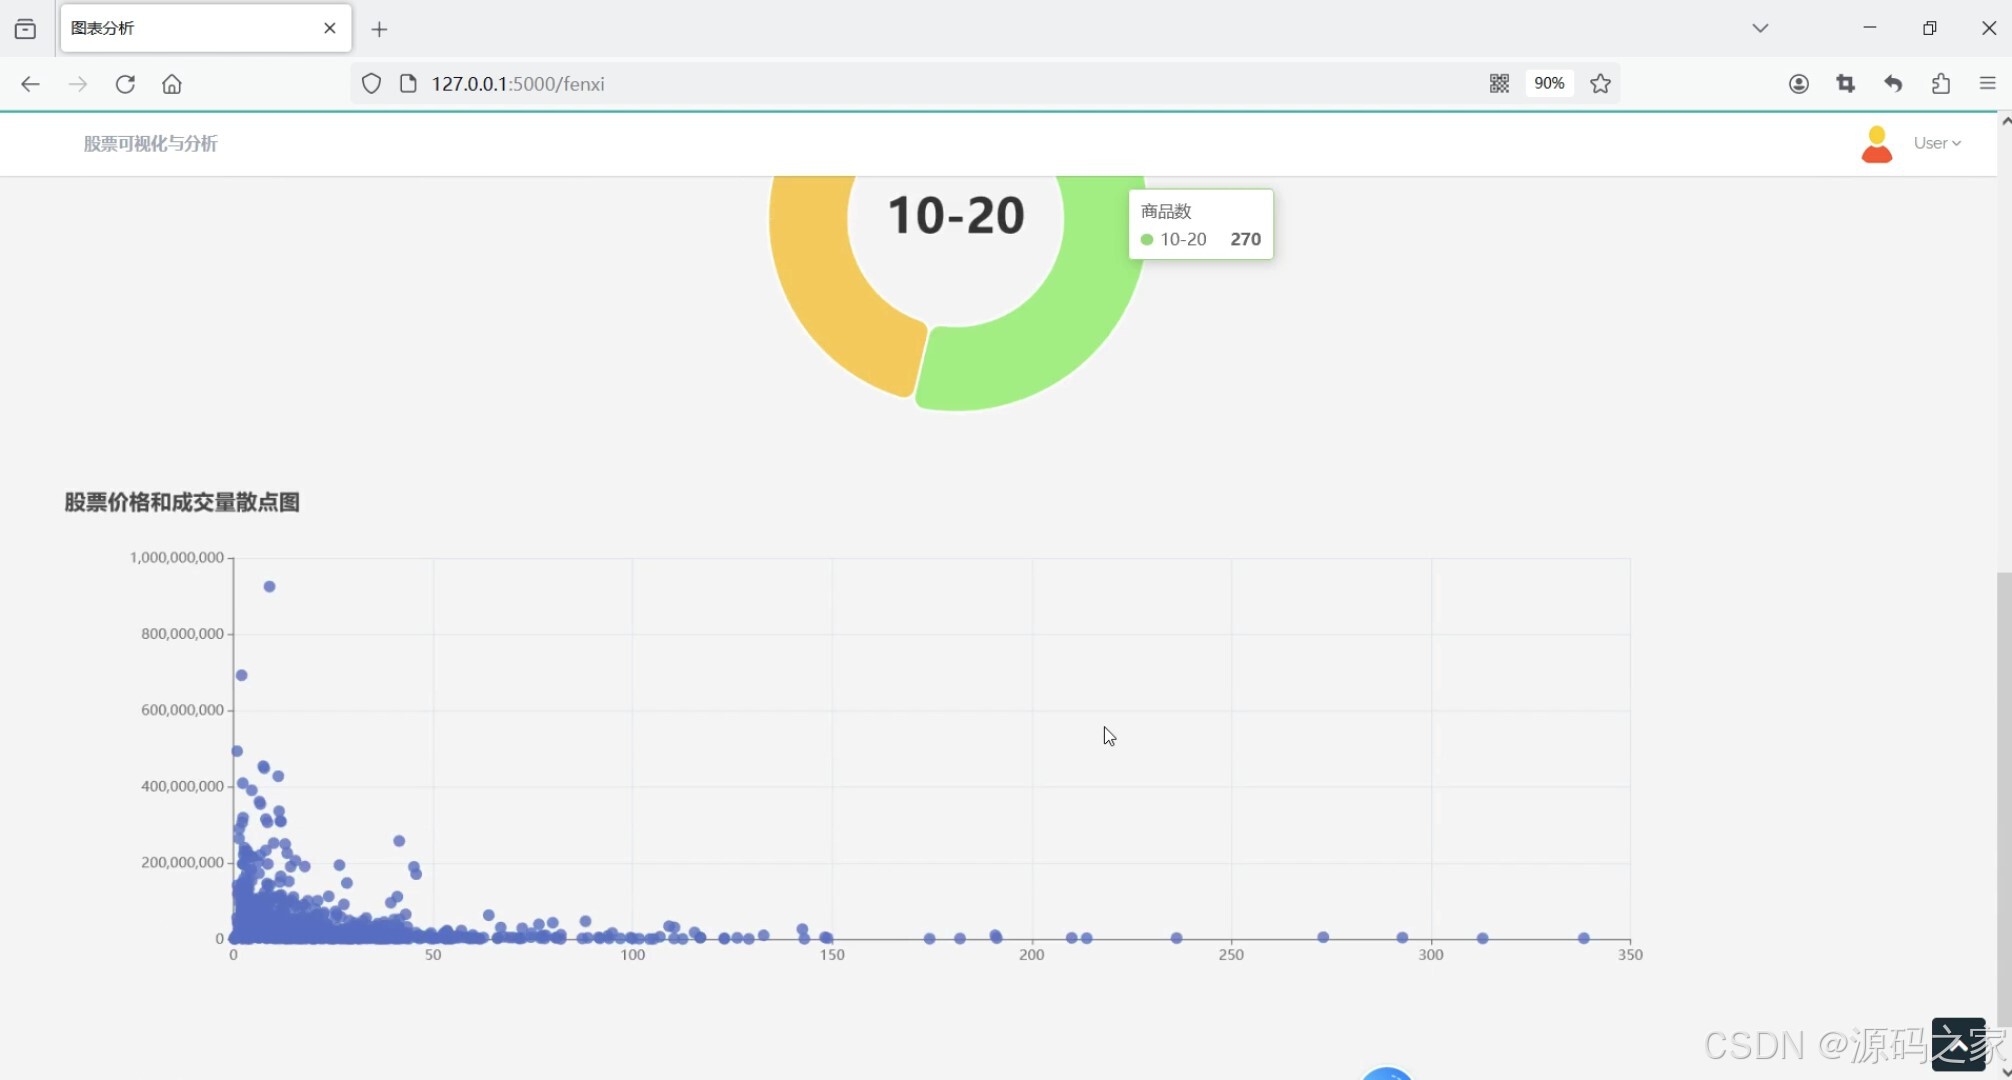2012x1080 pixels.
Task: Open a new tab with plus button
Action: tap(379, 29)
